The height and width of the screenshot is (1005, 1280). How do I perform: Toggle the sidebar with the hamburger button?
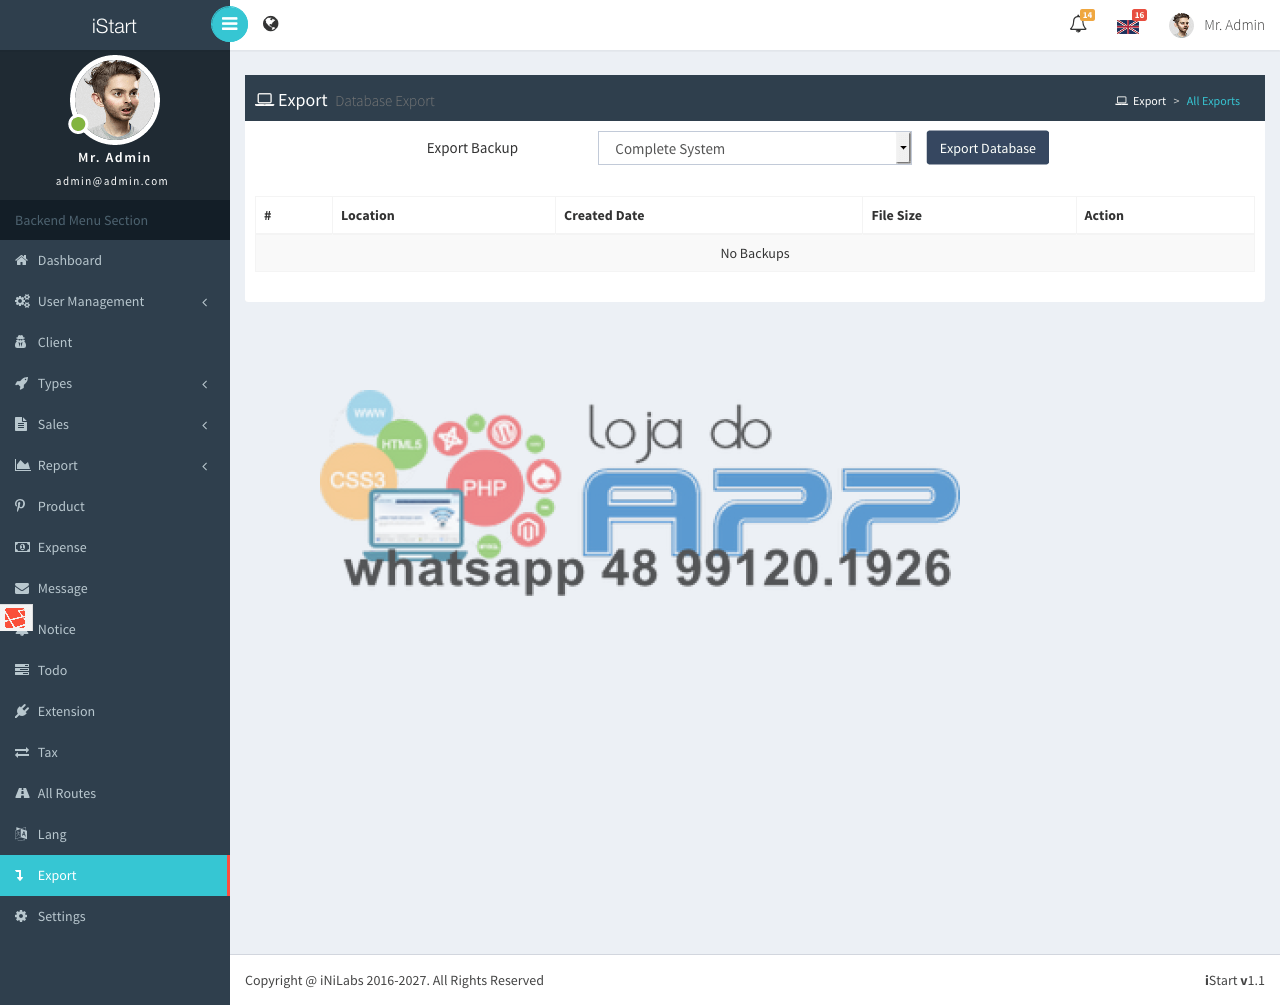pyautogui.click(x=229, y=24)
